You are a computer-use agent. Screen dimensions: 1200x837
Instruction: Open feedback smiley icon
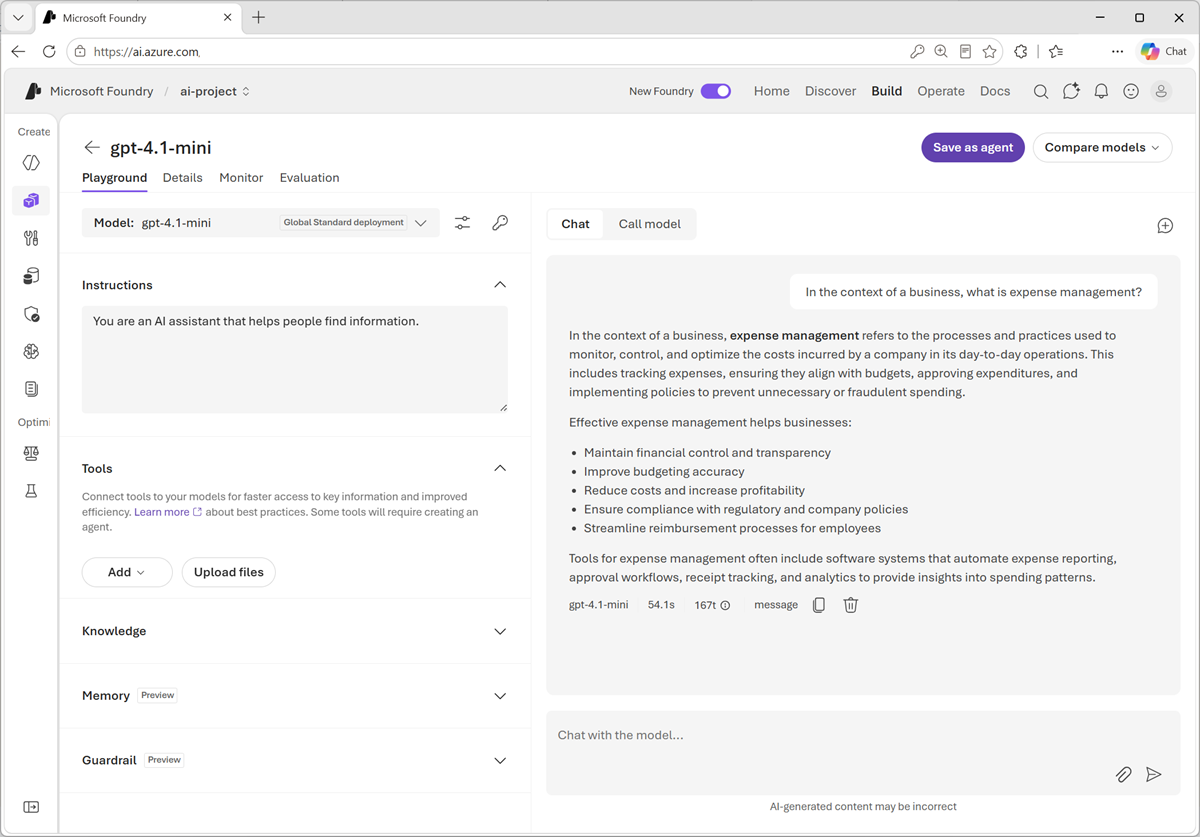tap(1131, 91)
